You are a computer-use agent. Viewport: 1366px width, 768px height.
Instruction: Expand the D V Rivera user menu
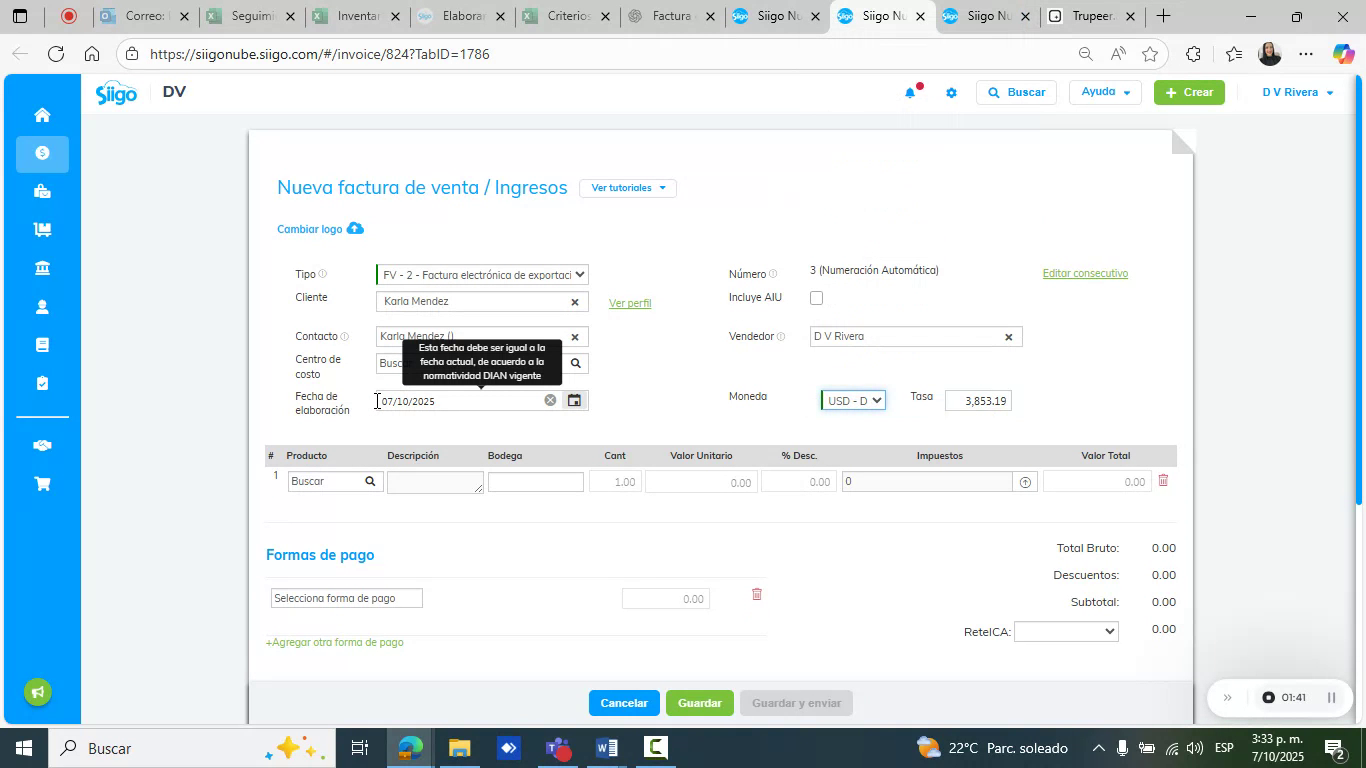coord(1298,92)
